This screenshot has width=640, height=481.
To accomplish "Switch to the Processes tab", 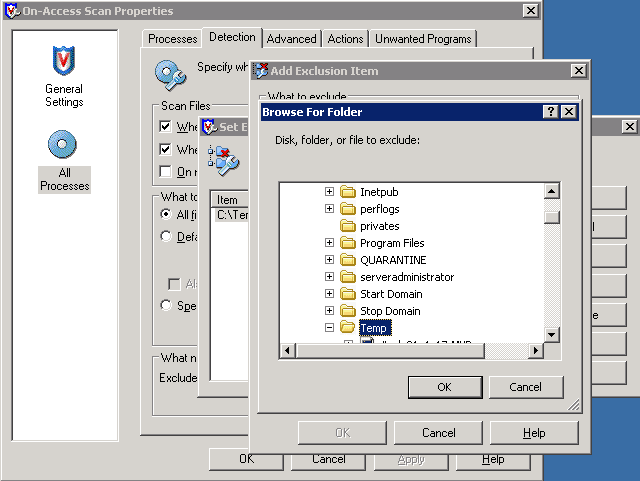I will [x=172, y=39].
